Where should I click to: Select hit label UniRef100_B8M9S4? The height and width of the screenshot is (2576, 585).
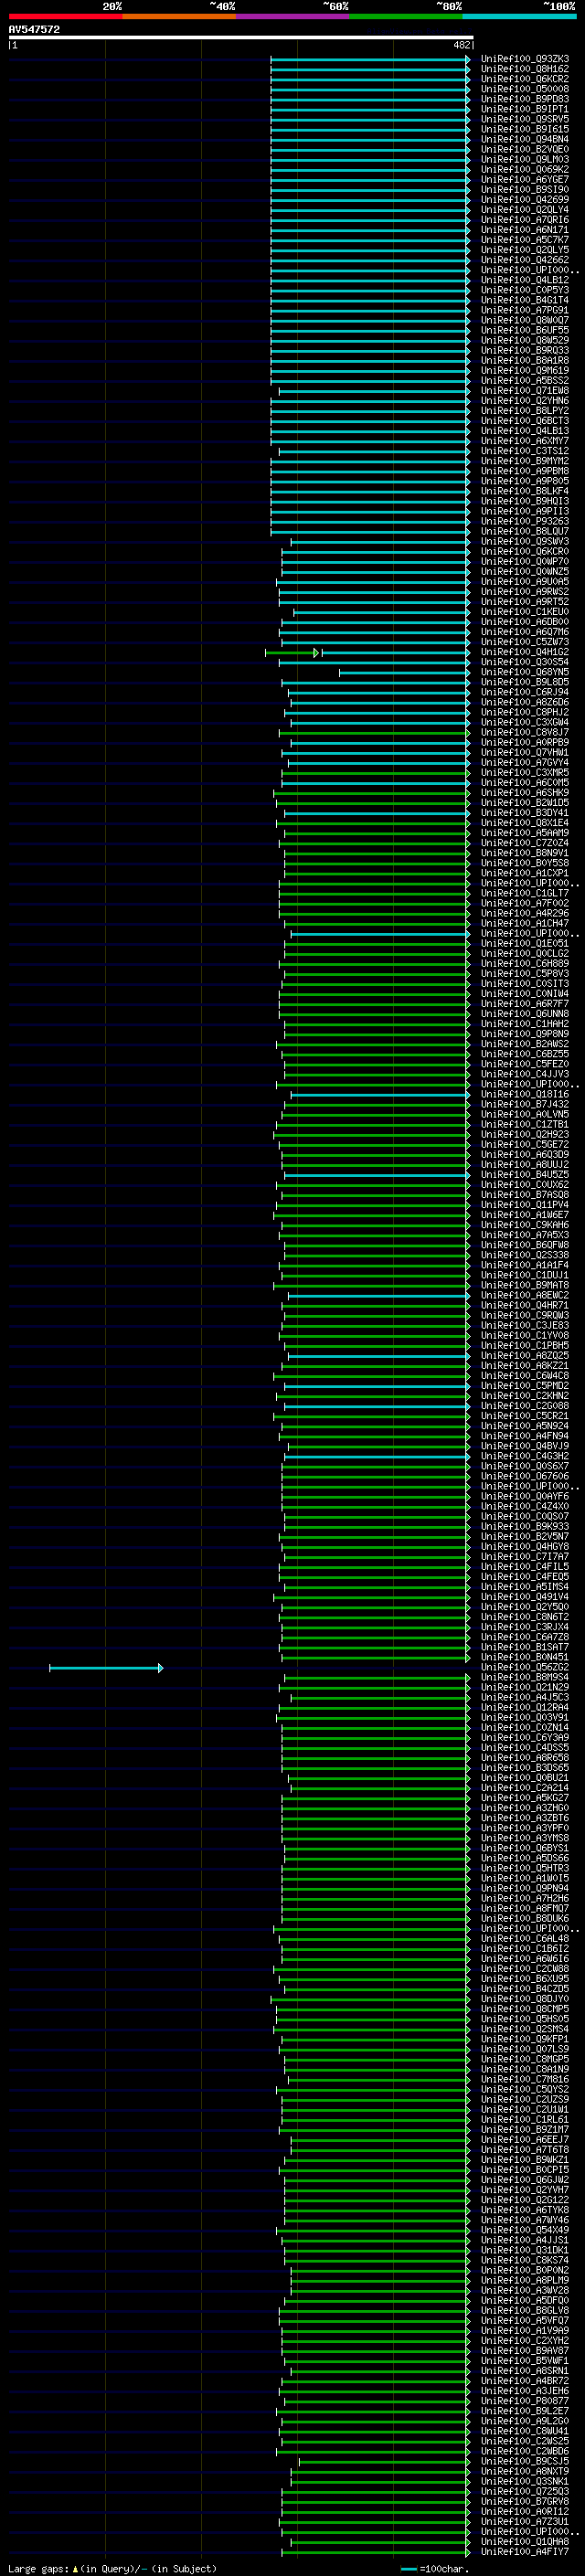[525, 1677]
